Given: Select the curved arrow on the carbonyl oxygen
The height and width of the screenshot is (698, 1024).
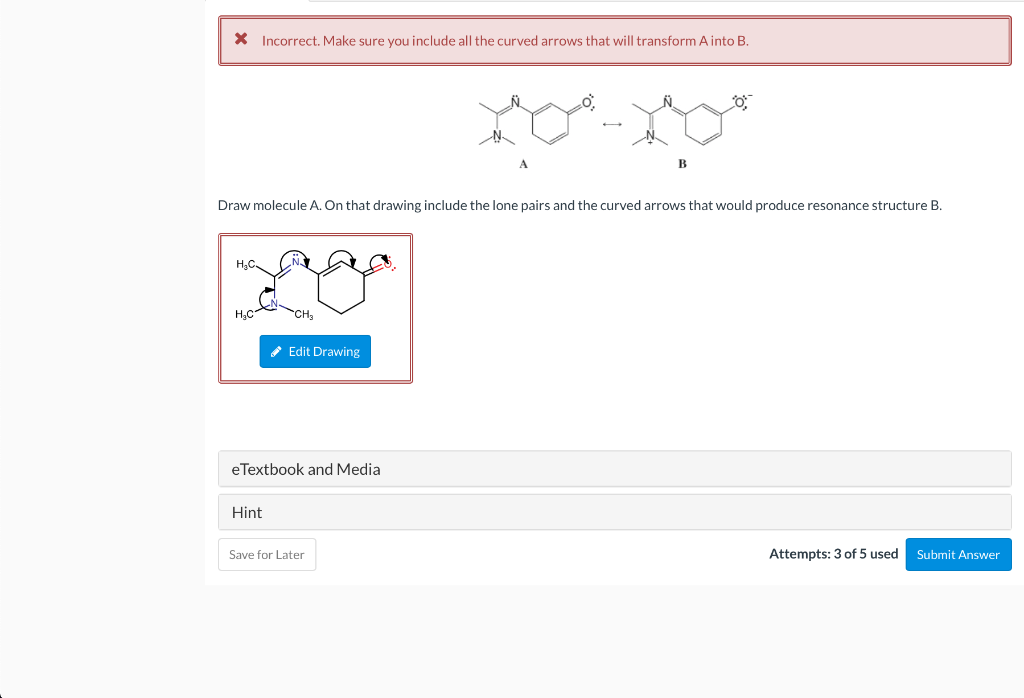Looking at the screenshot, I should [x=379, y=258].
